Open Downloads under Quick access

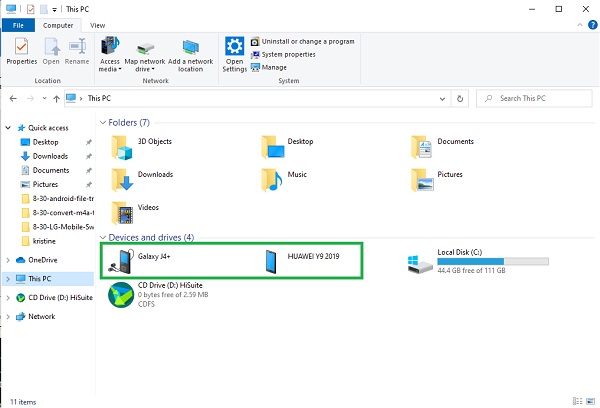click(x=50, y=156)
